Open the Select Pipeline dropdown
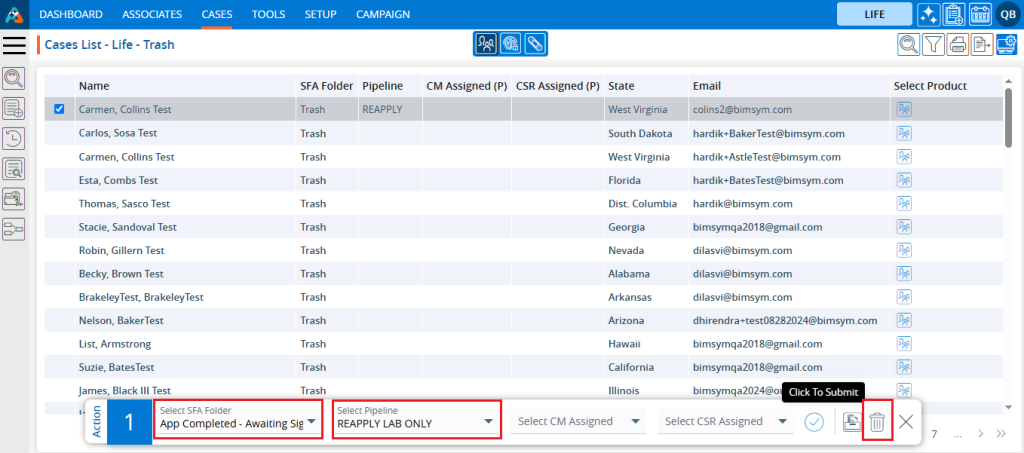 [x=416, y=422]
